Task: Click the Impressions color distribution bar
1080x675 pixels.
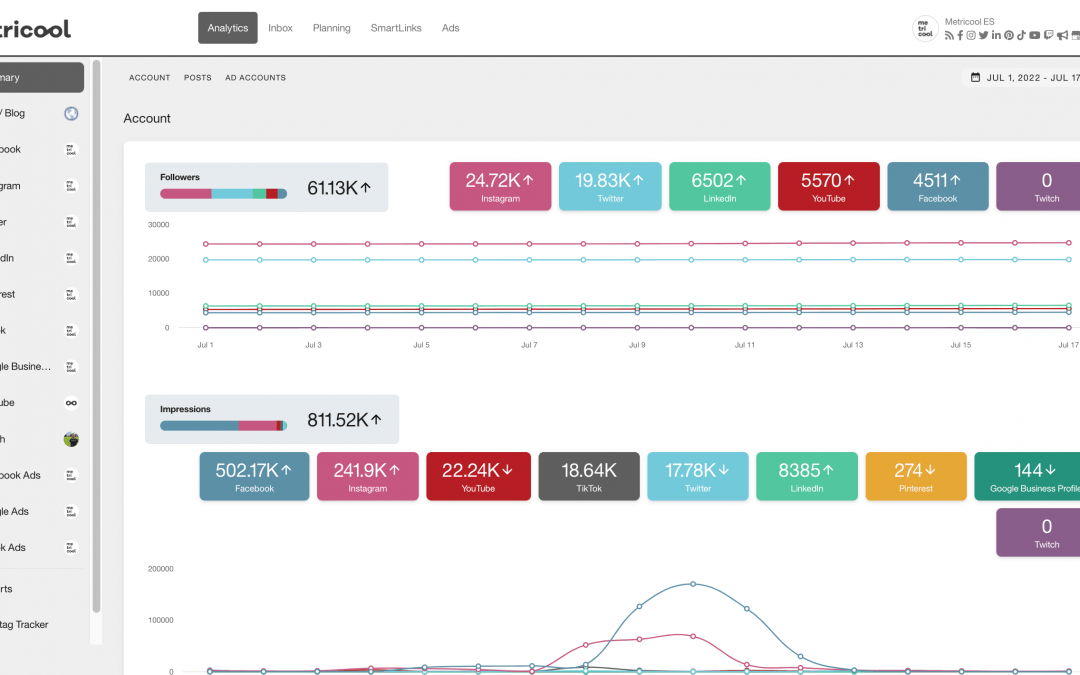Action: pyautogui.click(x=223, y=426)
